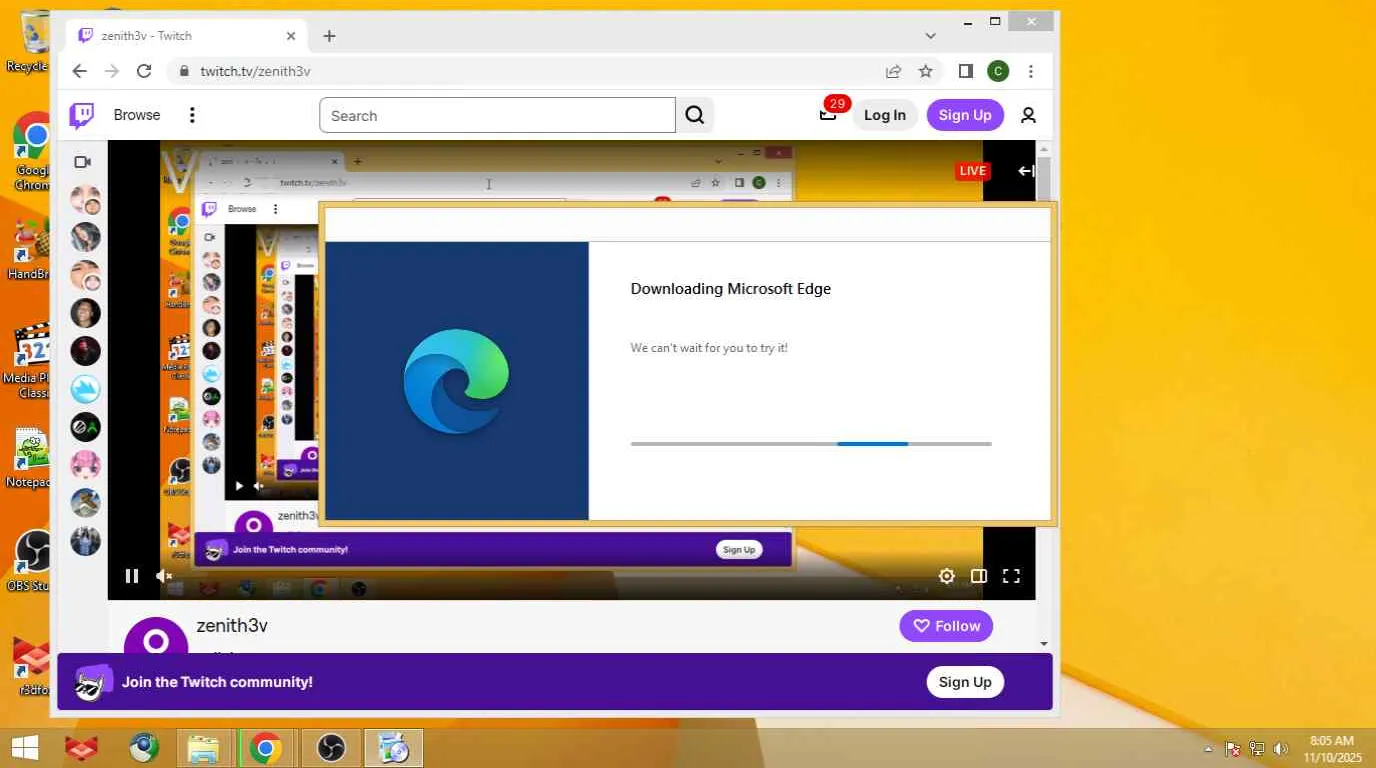Click the share this page icon

click(893, 71)
